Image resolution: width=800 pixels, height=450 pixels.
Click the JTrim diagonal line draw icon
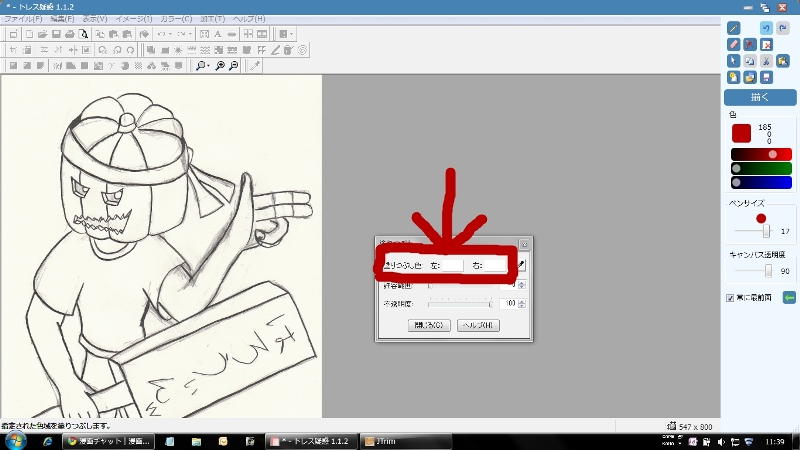275,50
